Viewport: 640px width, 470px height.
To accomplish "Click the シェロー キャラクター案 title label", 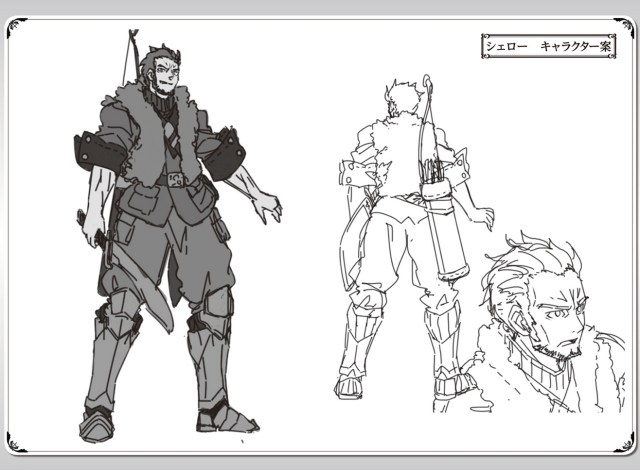I will [x=555, y=47].
